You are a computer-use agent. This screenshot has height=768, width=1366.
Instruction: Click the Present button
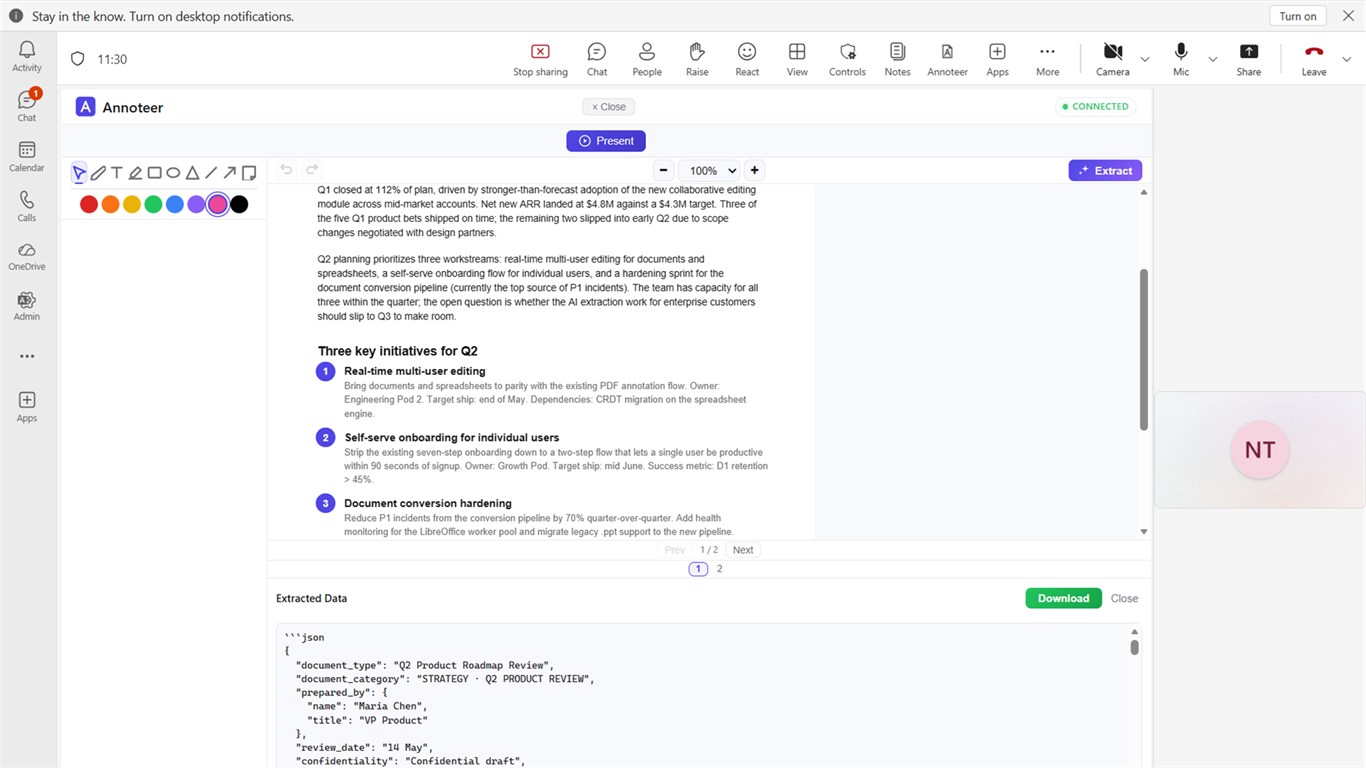(606, 141)
